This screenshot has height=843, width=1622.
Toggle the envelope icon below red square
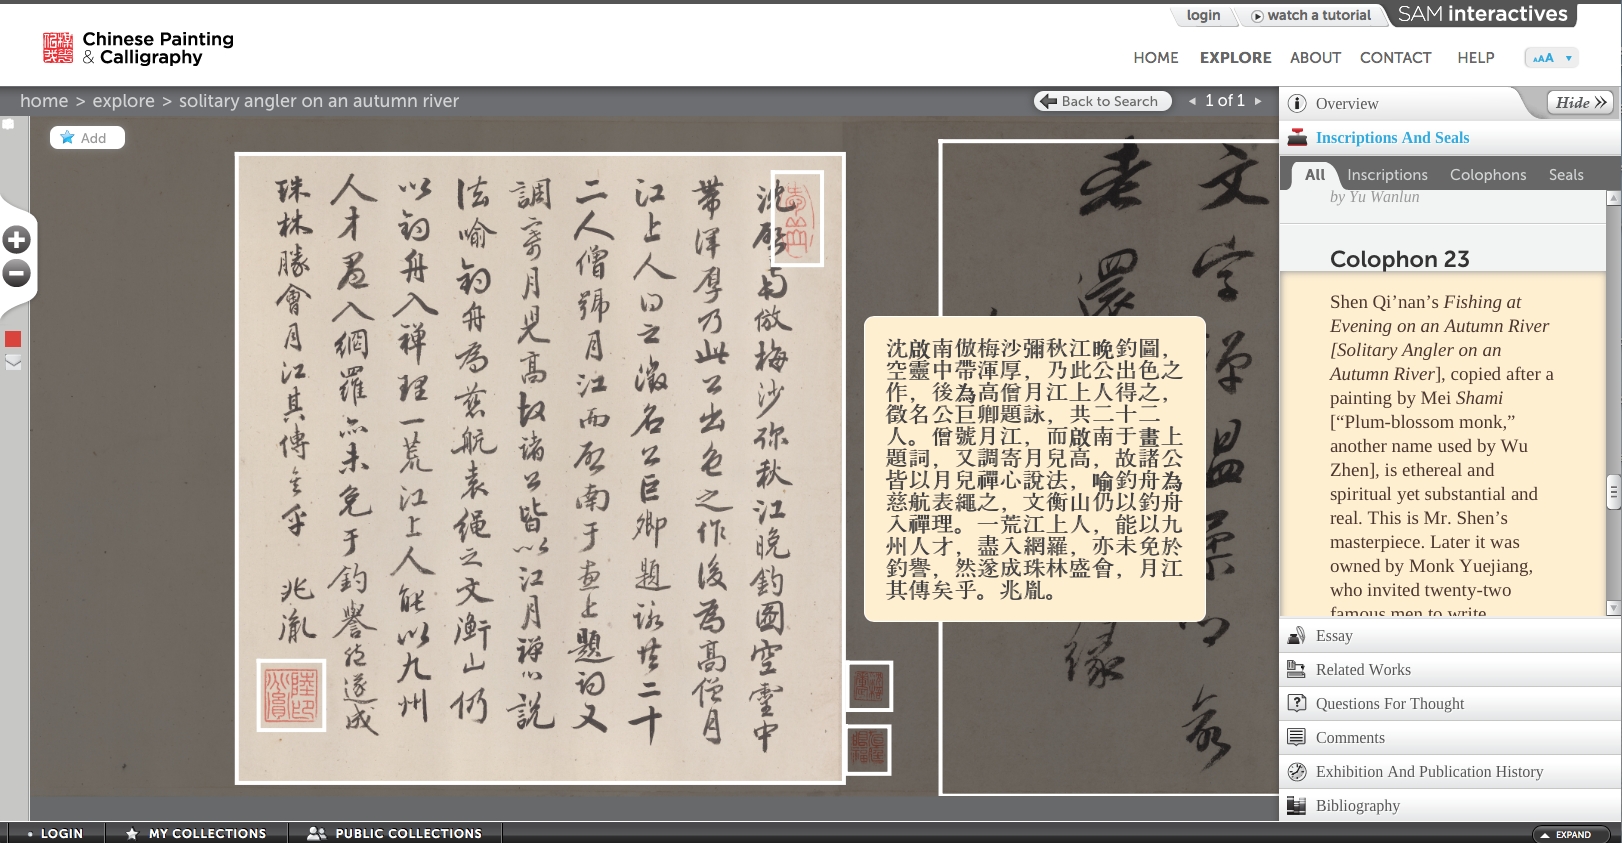tap(13, 362)
